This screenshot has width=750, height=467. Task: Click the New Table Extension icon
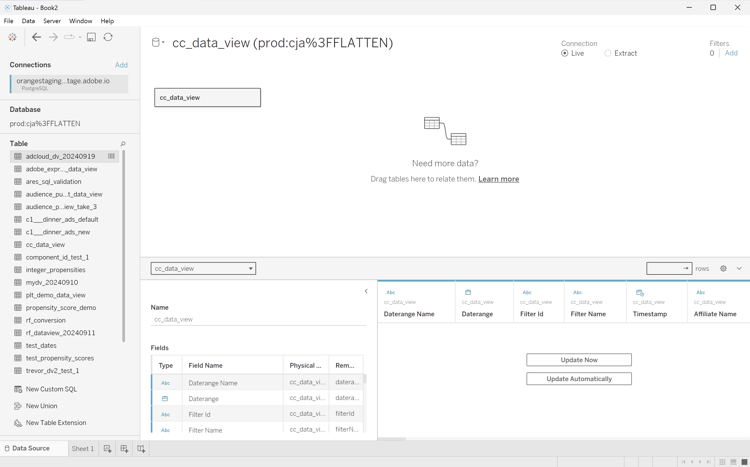18,423
